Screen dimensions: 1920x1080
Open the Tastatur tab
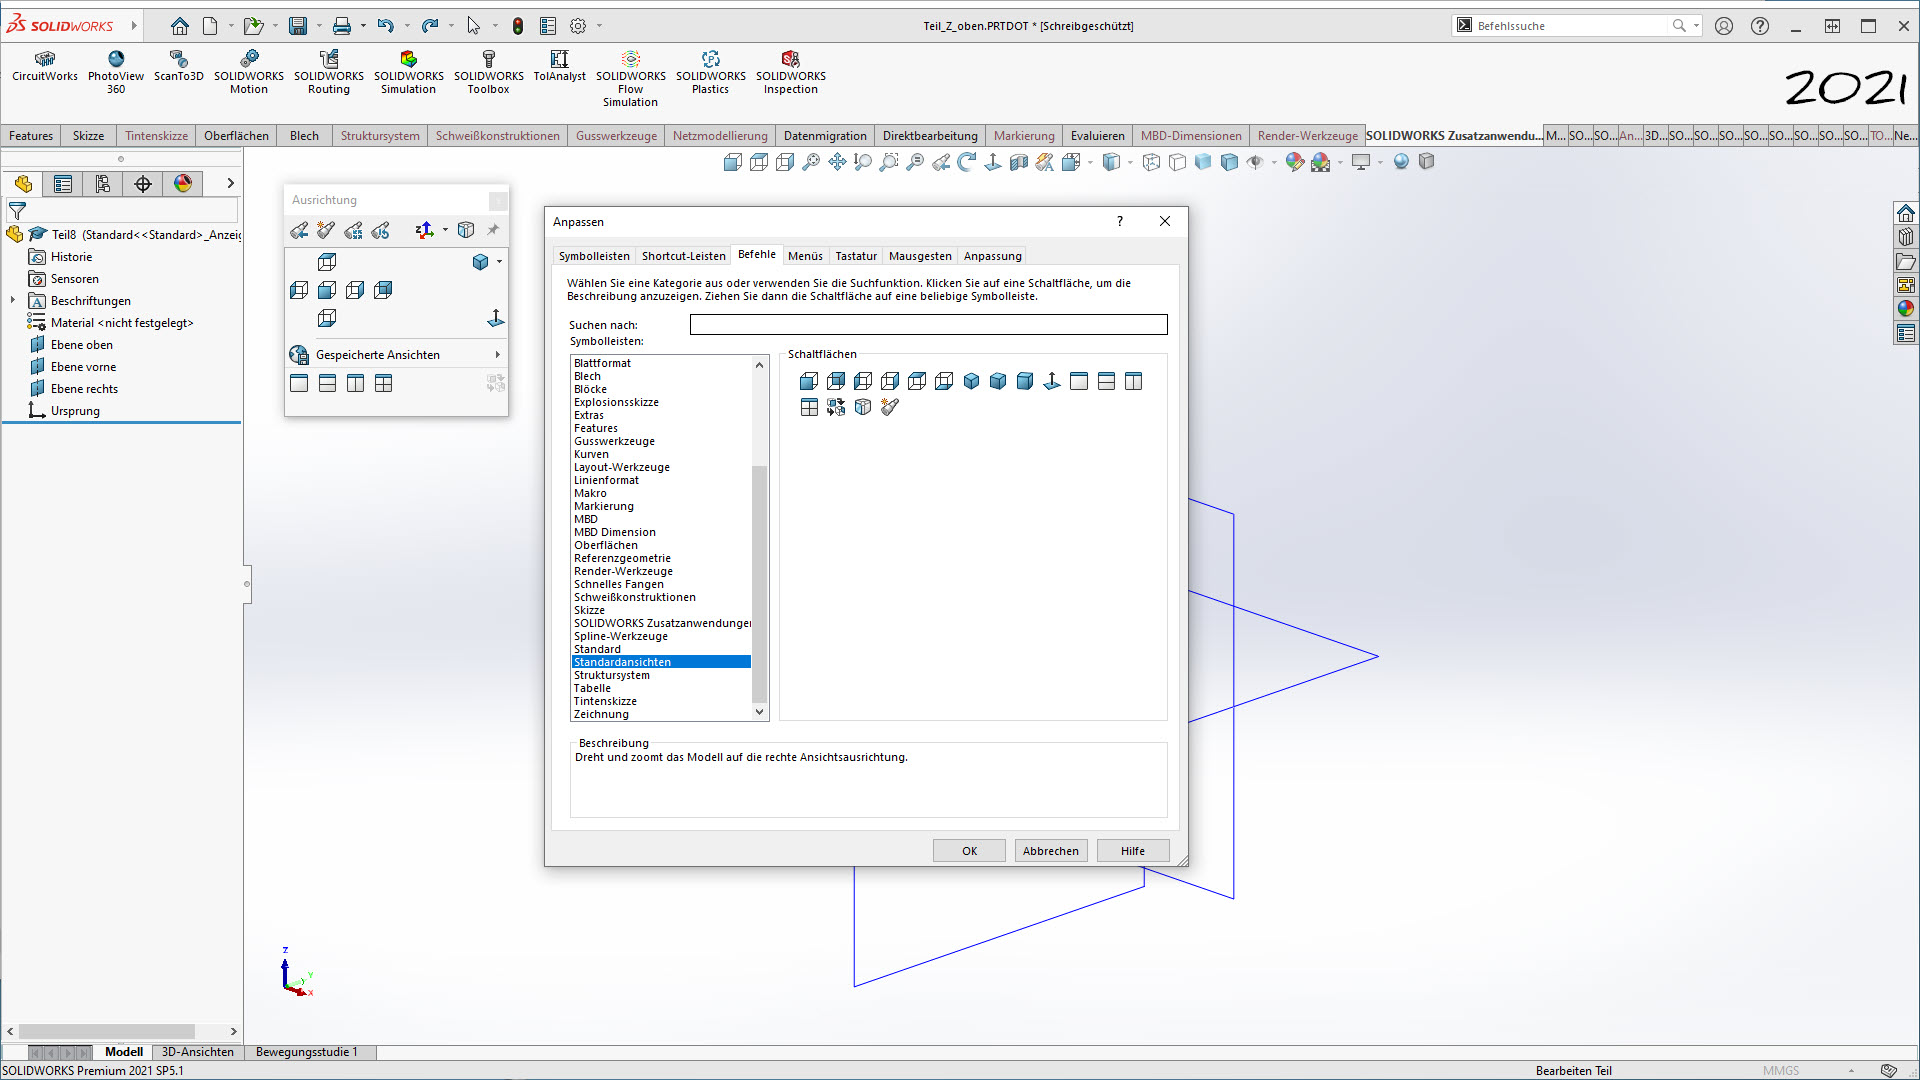pos(856,256)
